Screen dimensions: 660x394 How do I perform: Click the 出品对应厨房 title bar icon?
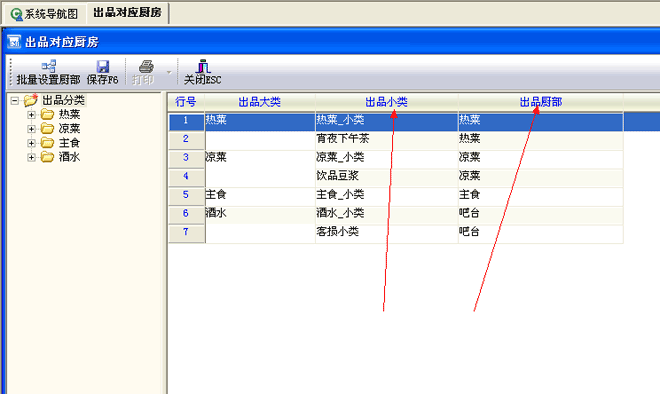(x=14, y=42)
